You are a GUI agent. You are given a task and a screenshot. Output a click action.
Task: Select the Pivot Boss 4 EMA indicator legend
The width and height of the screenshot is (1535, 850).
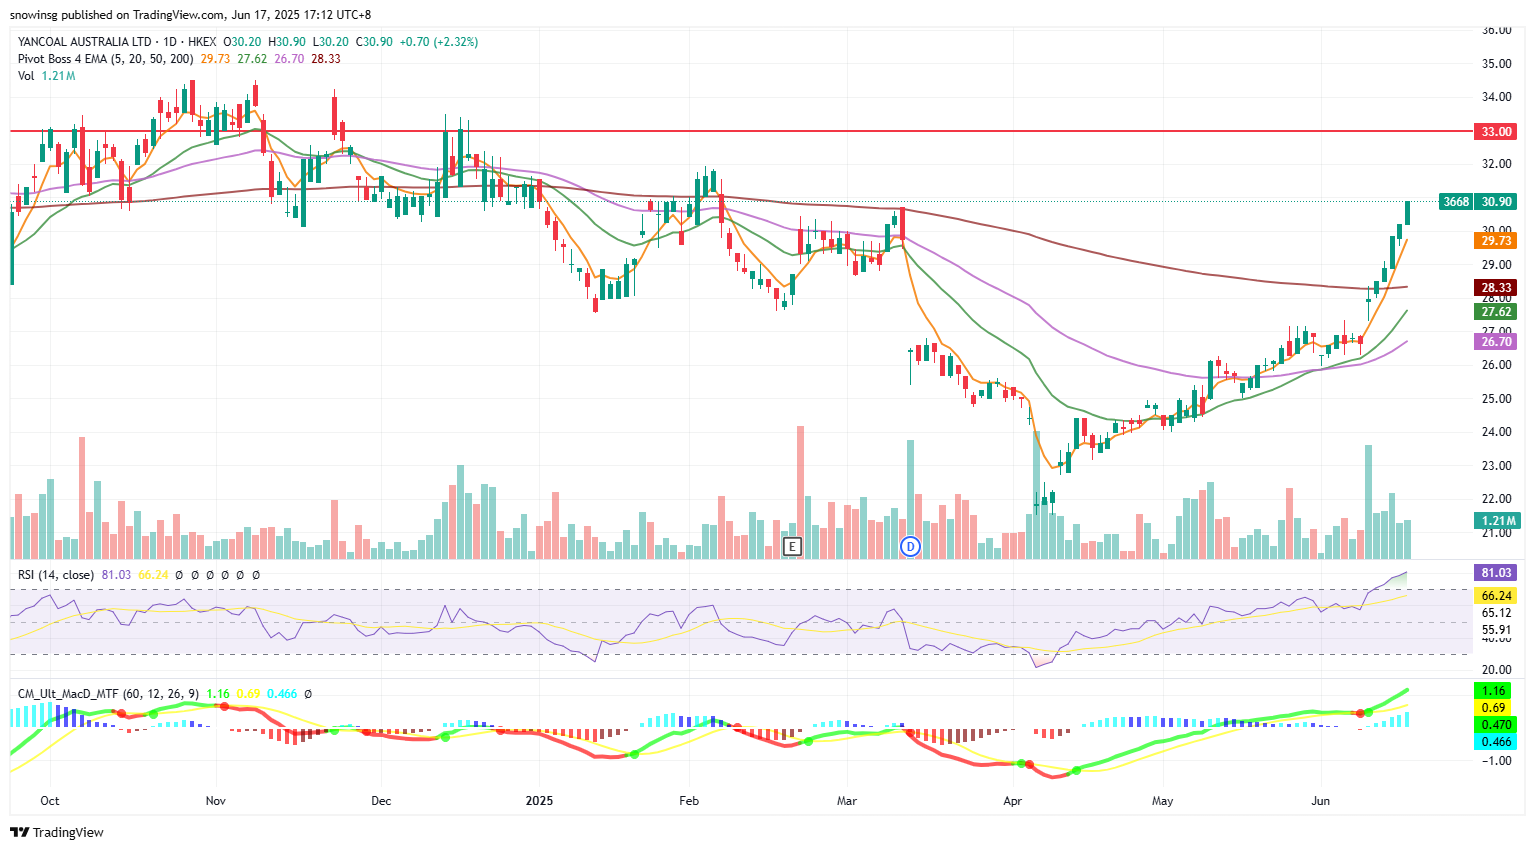click(106, 59)
